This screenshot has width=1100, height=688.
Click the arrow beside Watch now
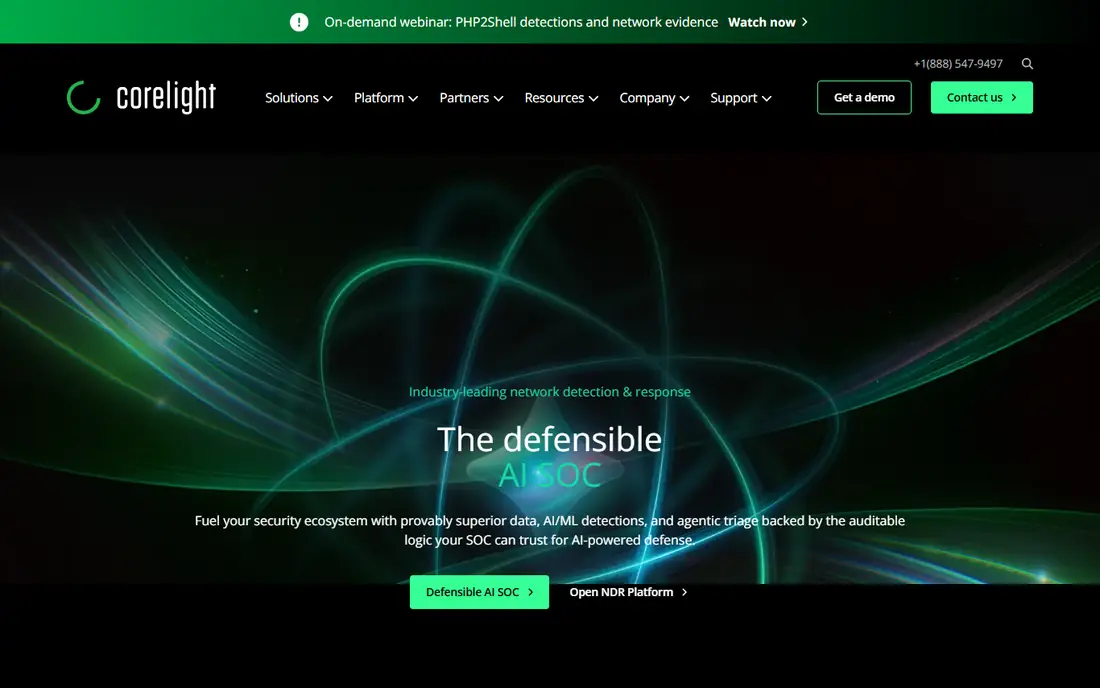coord(805,22)
